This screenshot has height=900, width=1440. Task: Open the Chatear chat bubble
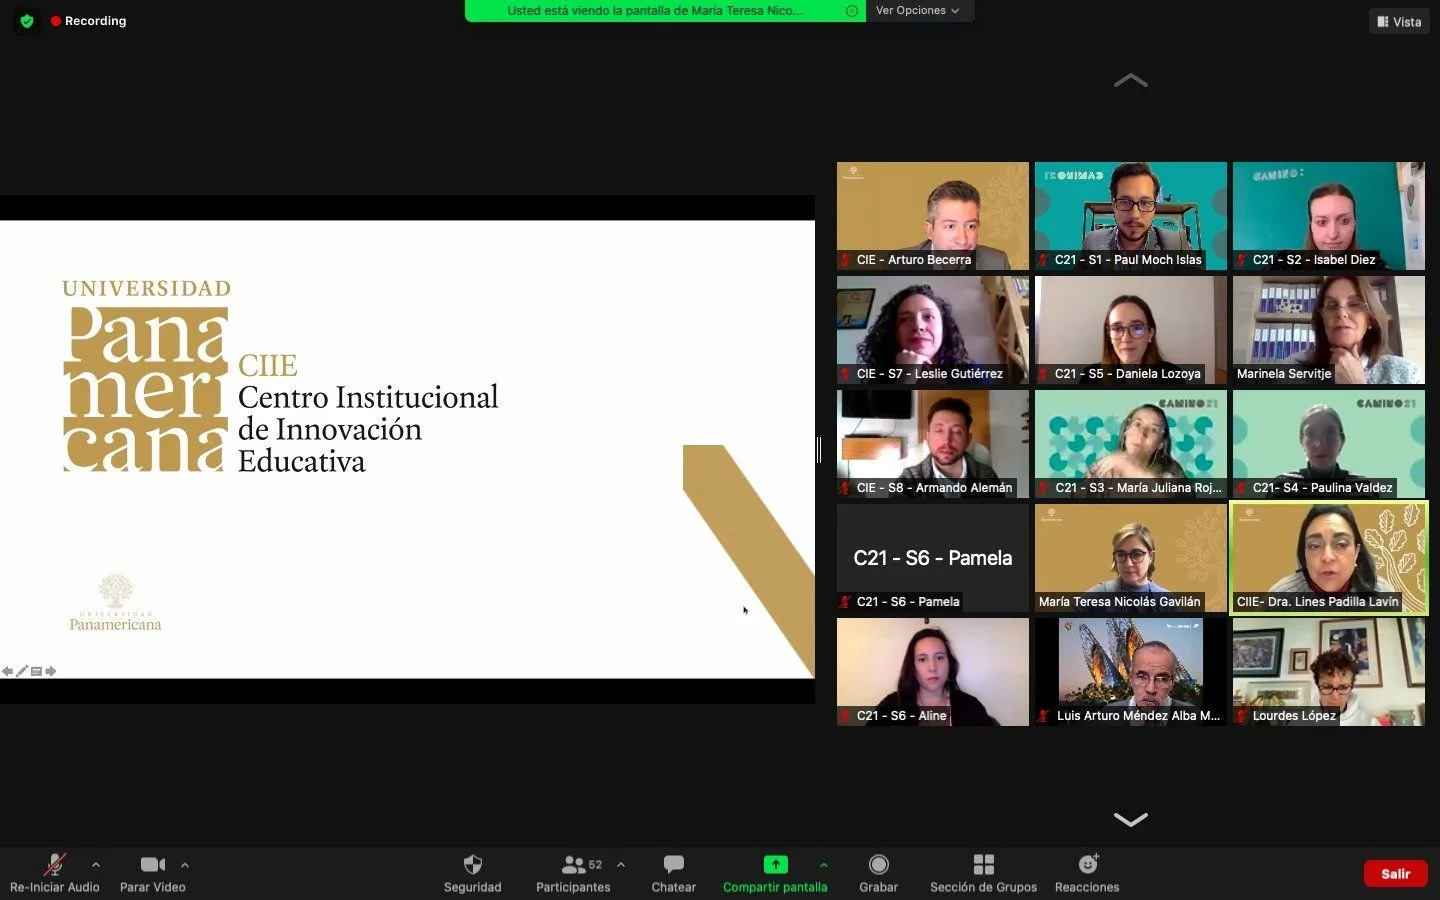click(x=674, y=864)
